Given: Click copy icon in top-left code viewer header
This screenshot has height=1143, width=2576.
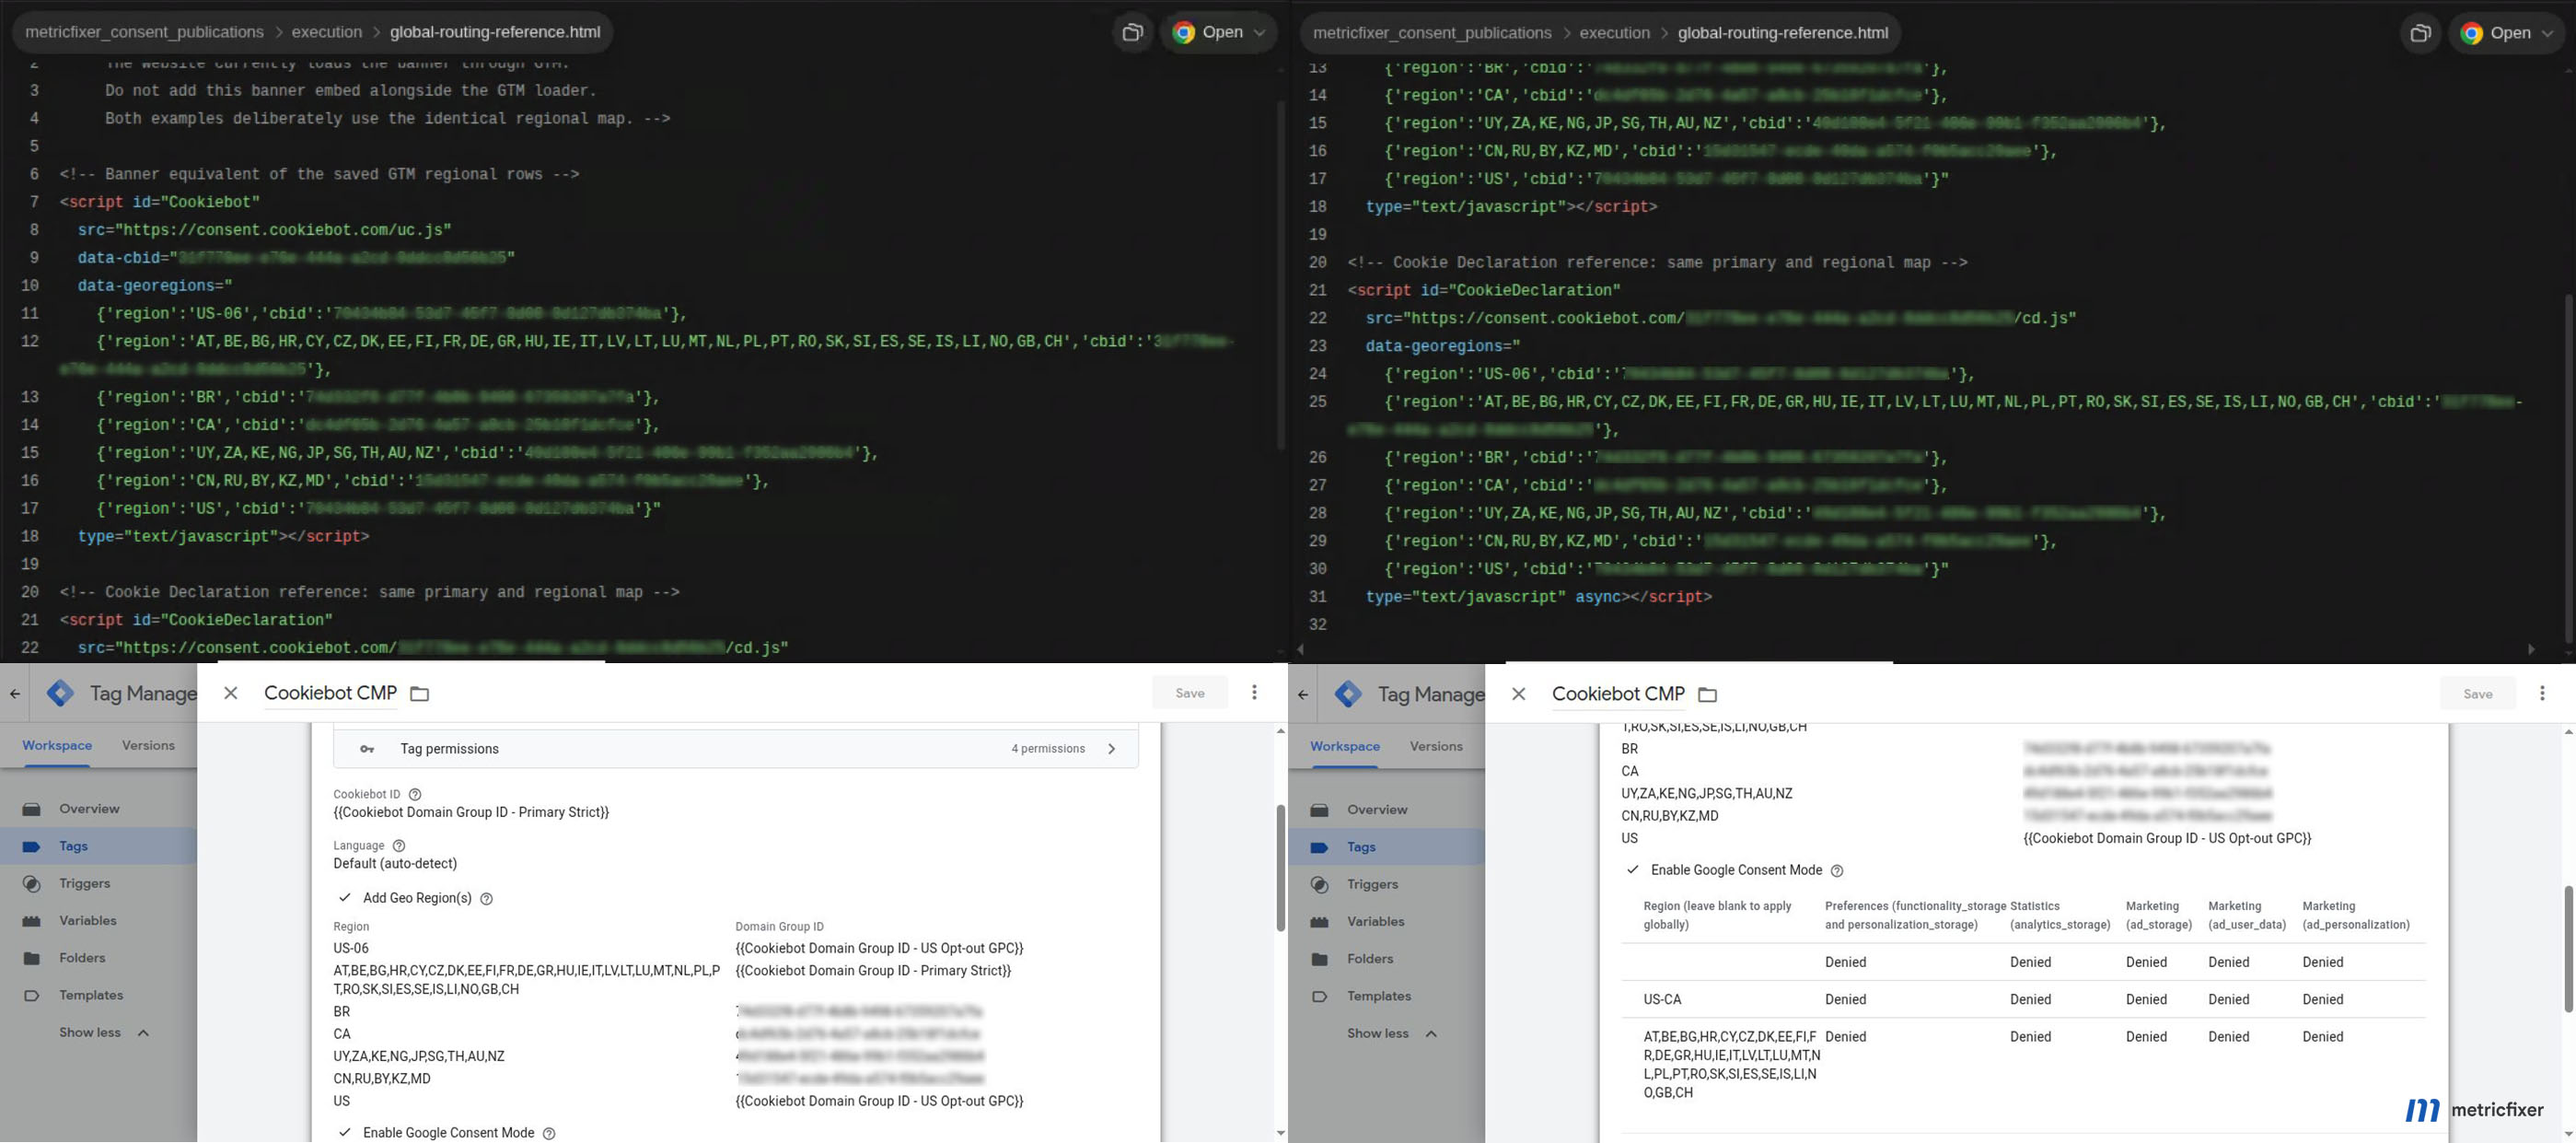Looking at the screenshot, I should point(1132,32).
